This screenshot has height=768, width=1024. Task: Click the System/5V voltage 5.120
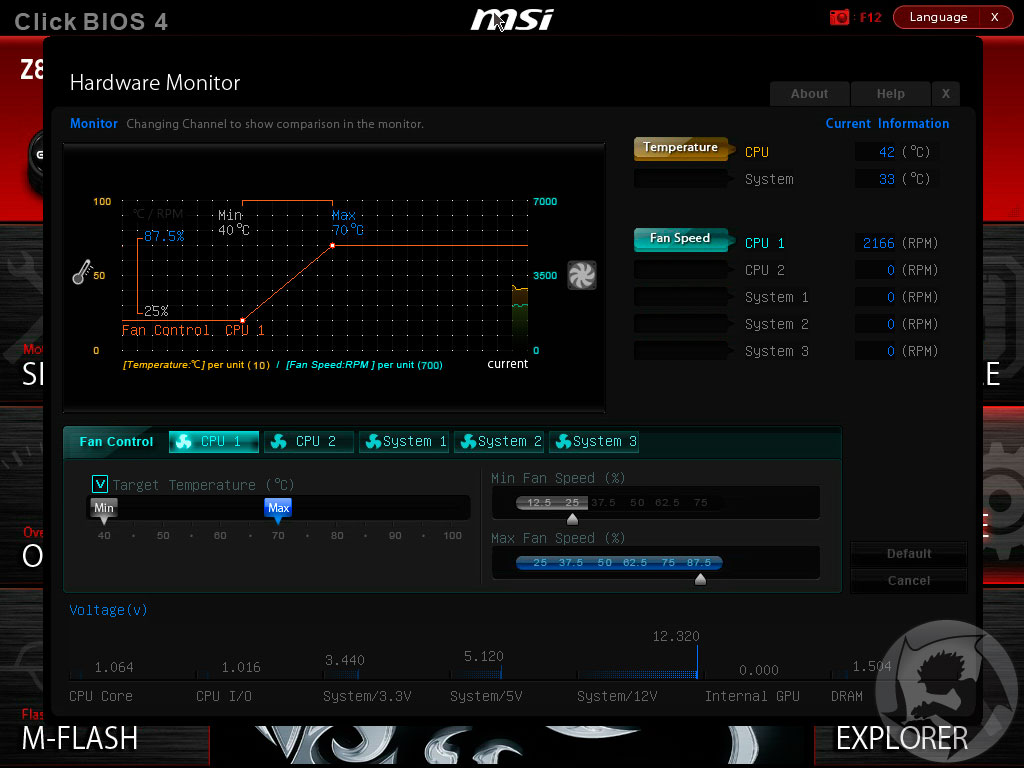(x=484, y=656)
